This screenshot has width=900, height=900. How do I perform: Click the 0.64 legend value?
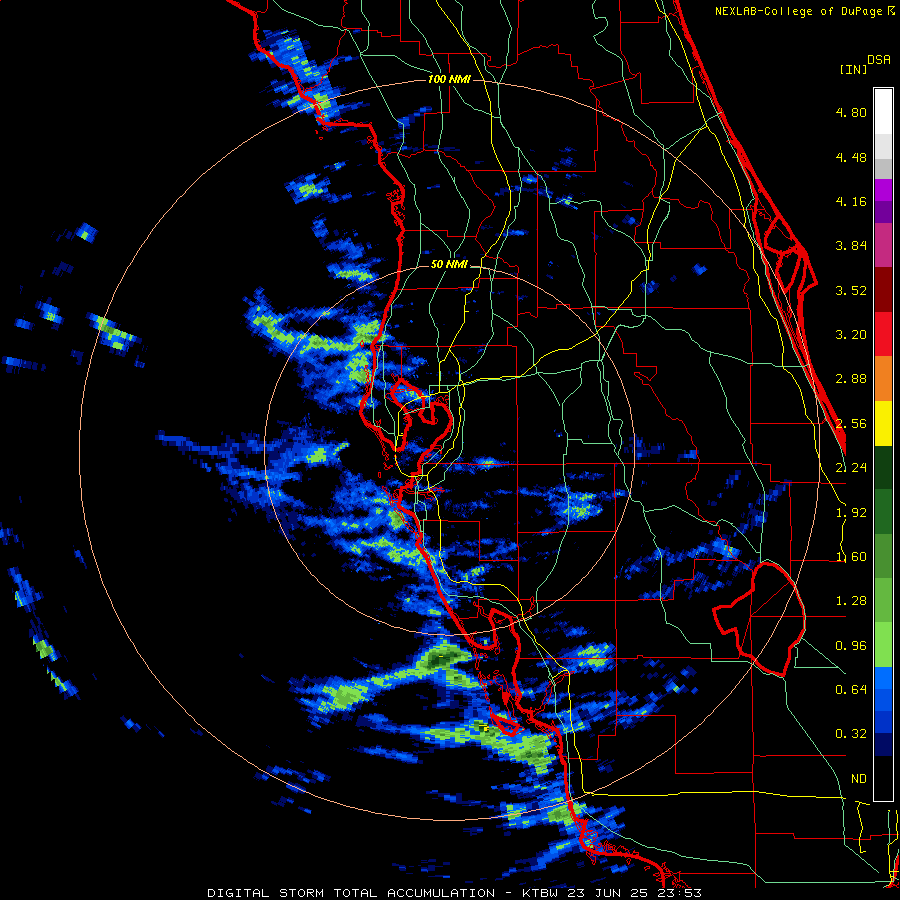[851, 690]
